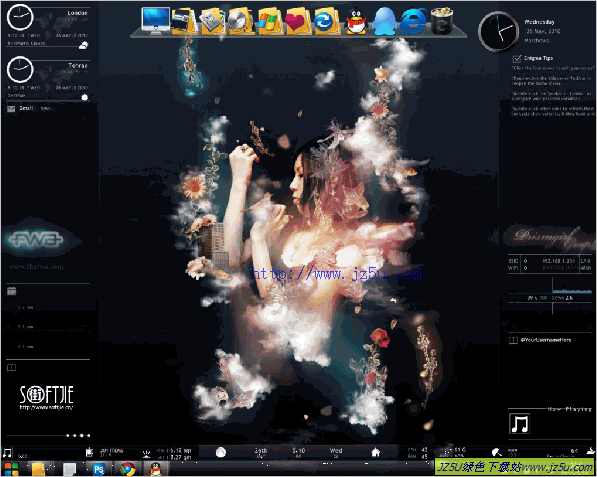Open the pink heart favorites folder
This screenshot has height=477, width=597.
[298, 21]
